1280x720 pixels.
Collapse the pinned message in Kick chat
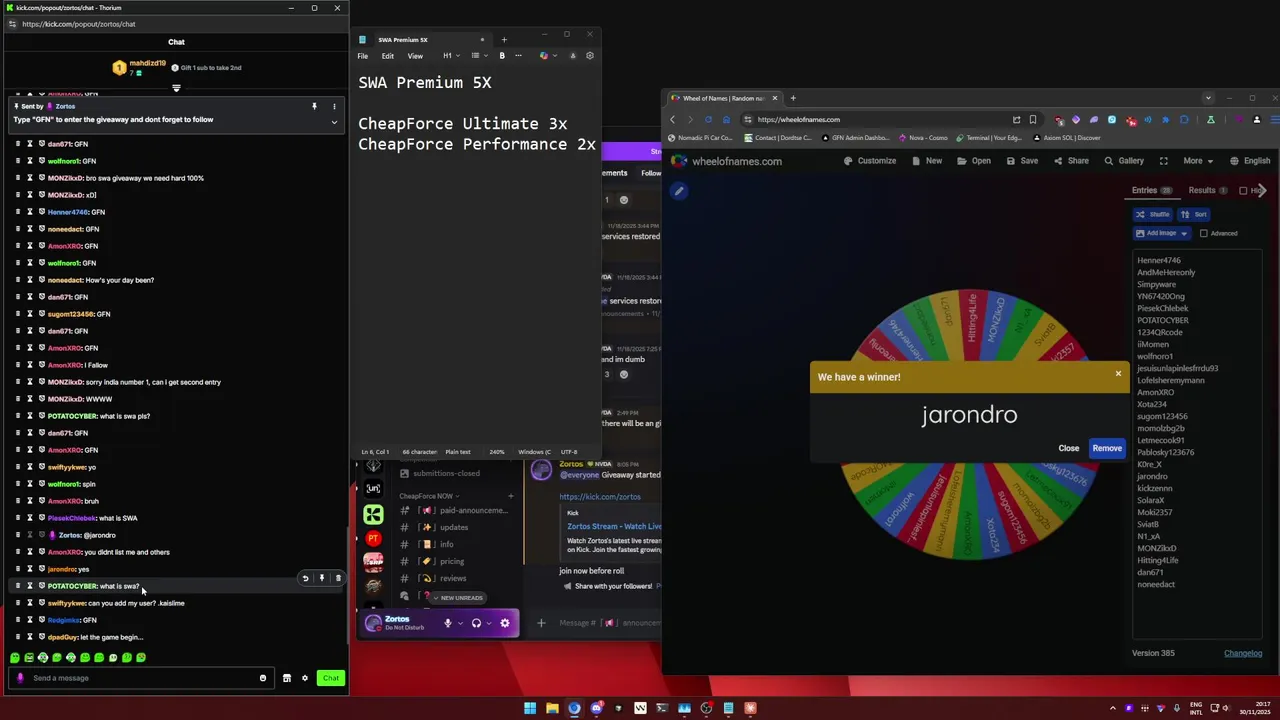point(334,122)
